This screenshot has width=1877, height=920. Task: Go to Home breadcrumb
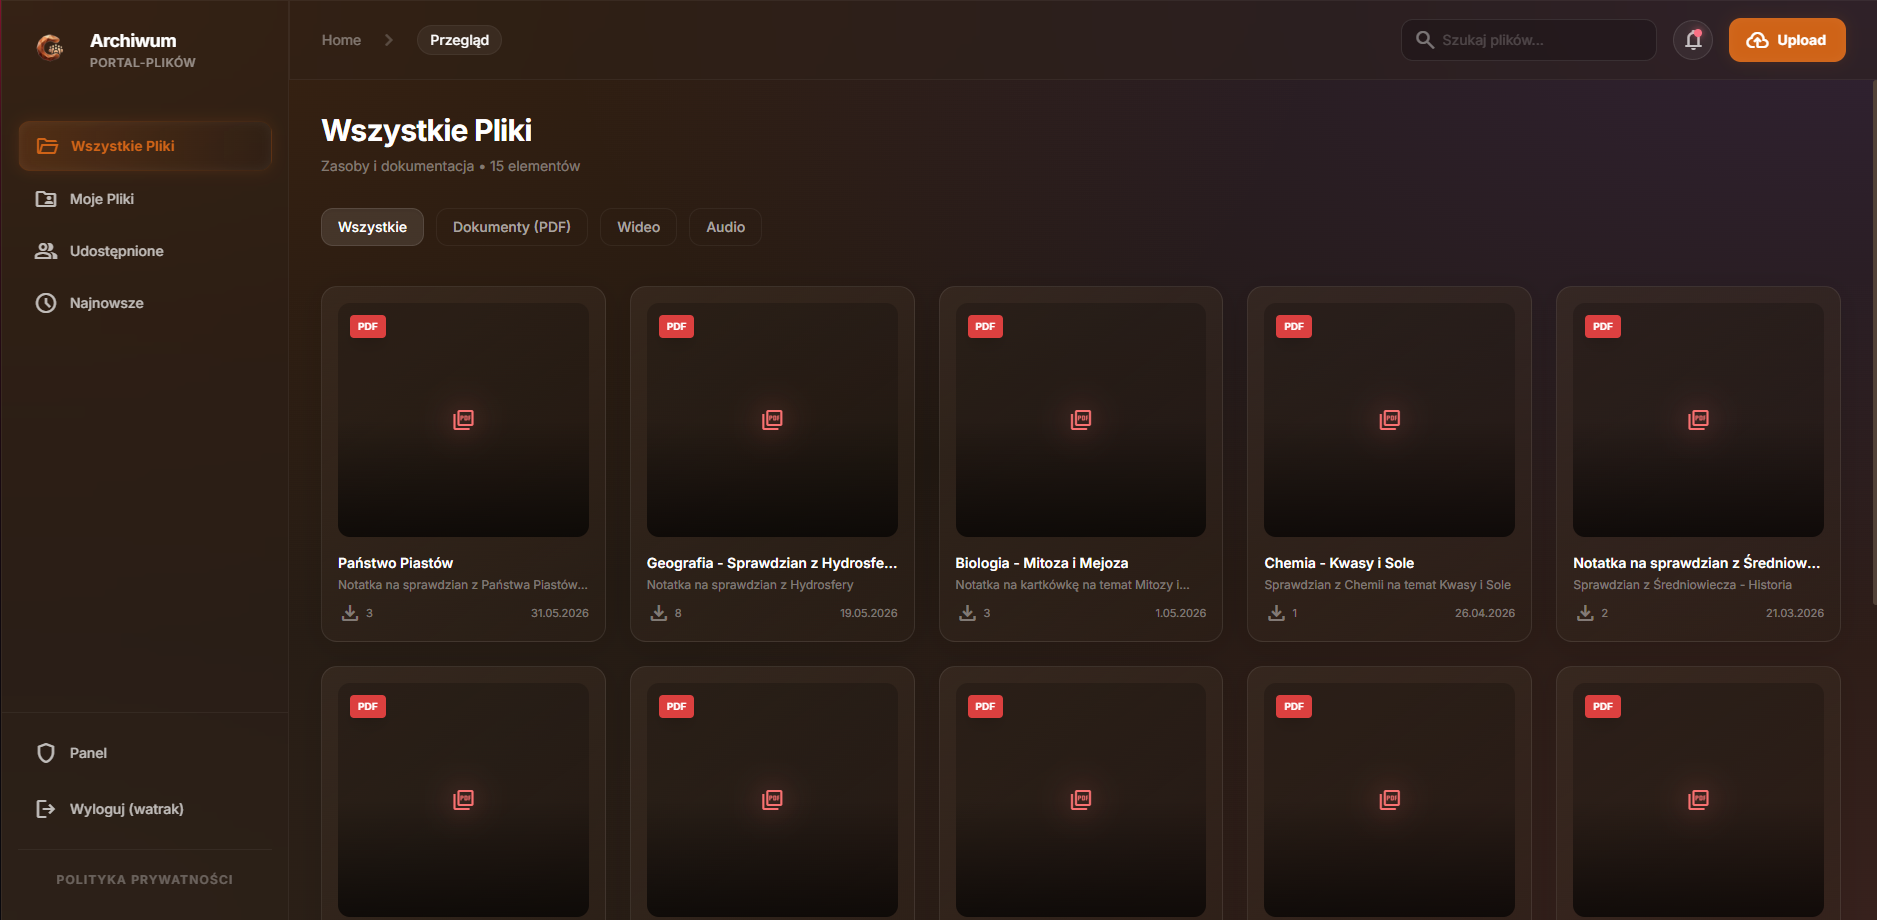pyautogui.click(x=341, y=40)
